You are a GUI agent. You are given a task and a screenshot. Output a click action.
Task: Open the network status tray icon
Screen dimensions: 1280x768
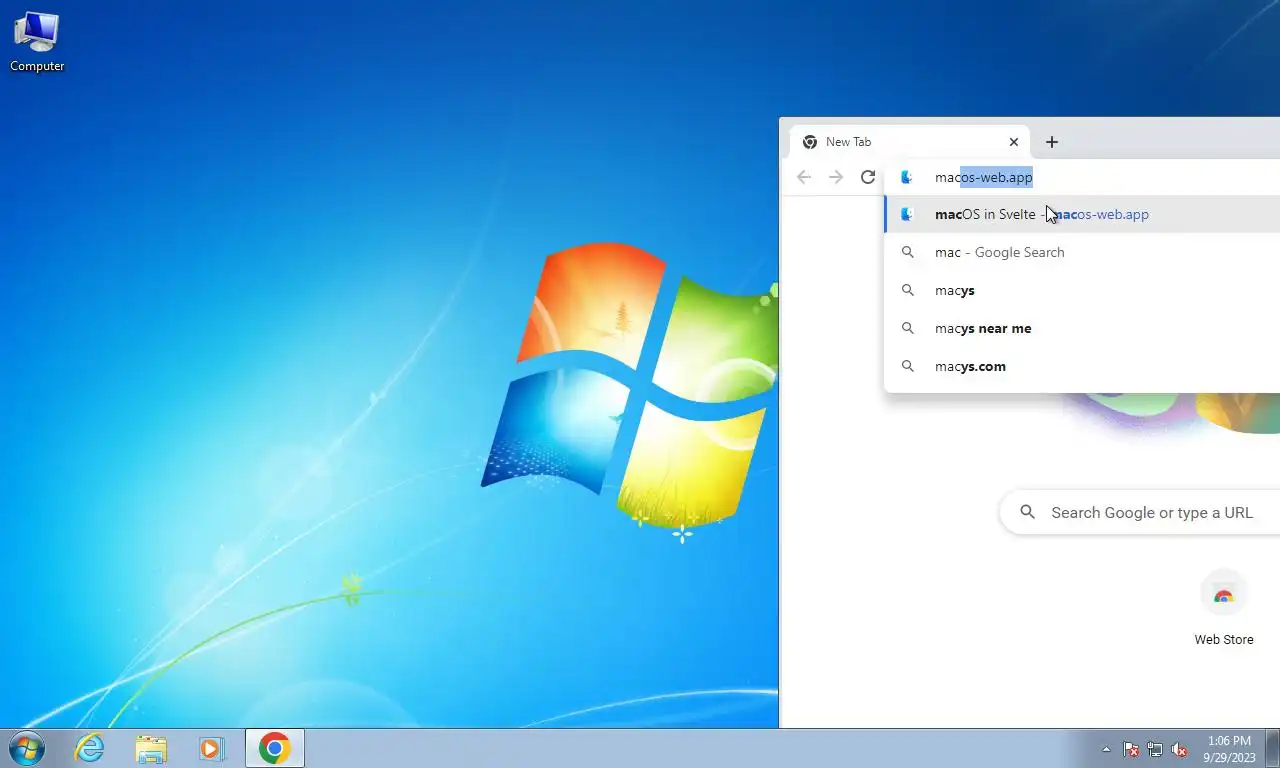[1155, 749]
